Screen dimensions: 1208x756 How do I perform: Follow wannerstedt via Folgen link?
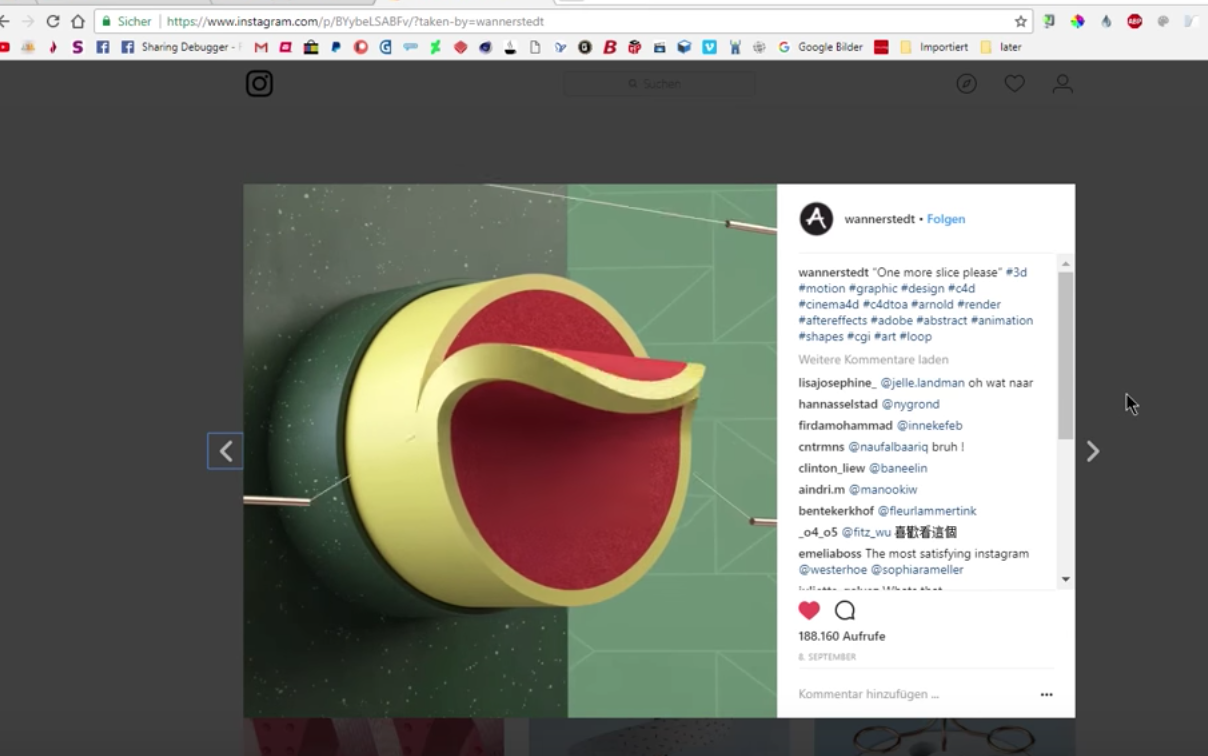pyautogui.click(x=946, y=219)
